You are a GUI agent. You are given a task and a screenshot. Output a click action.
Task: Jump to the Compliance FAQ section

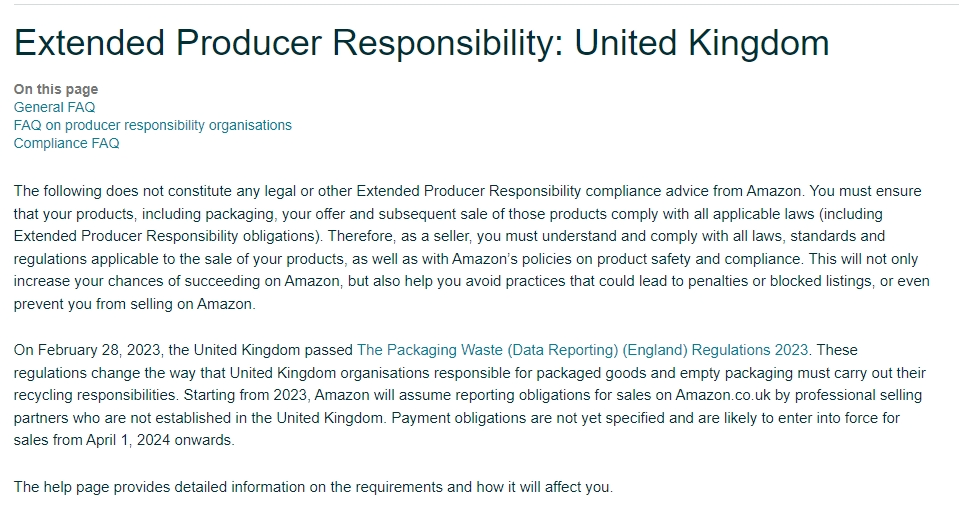pyautogui.click(x=66, y=143)
